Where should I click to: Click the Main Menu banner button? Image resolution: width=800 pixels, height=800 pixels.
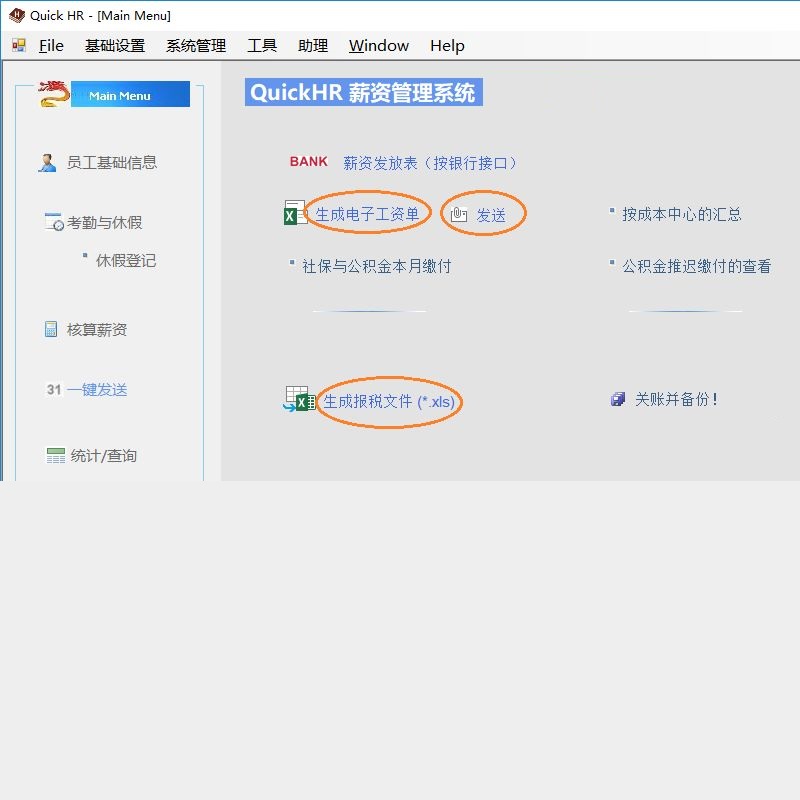pos(130,94)
